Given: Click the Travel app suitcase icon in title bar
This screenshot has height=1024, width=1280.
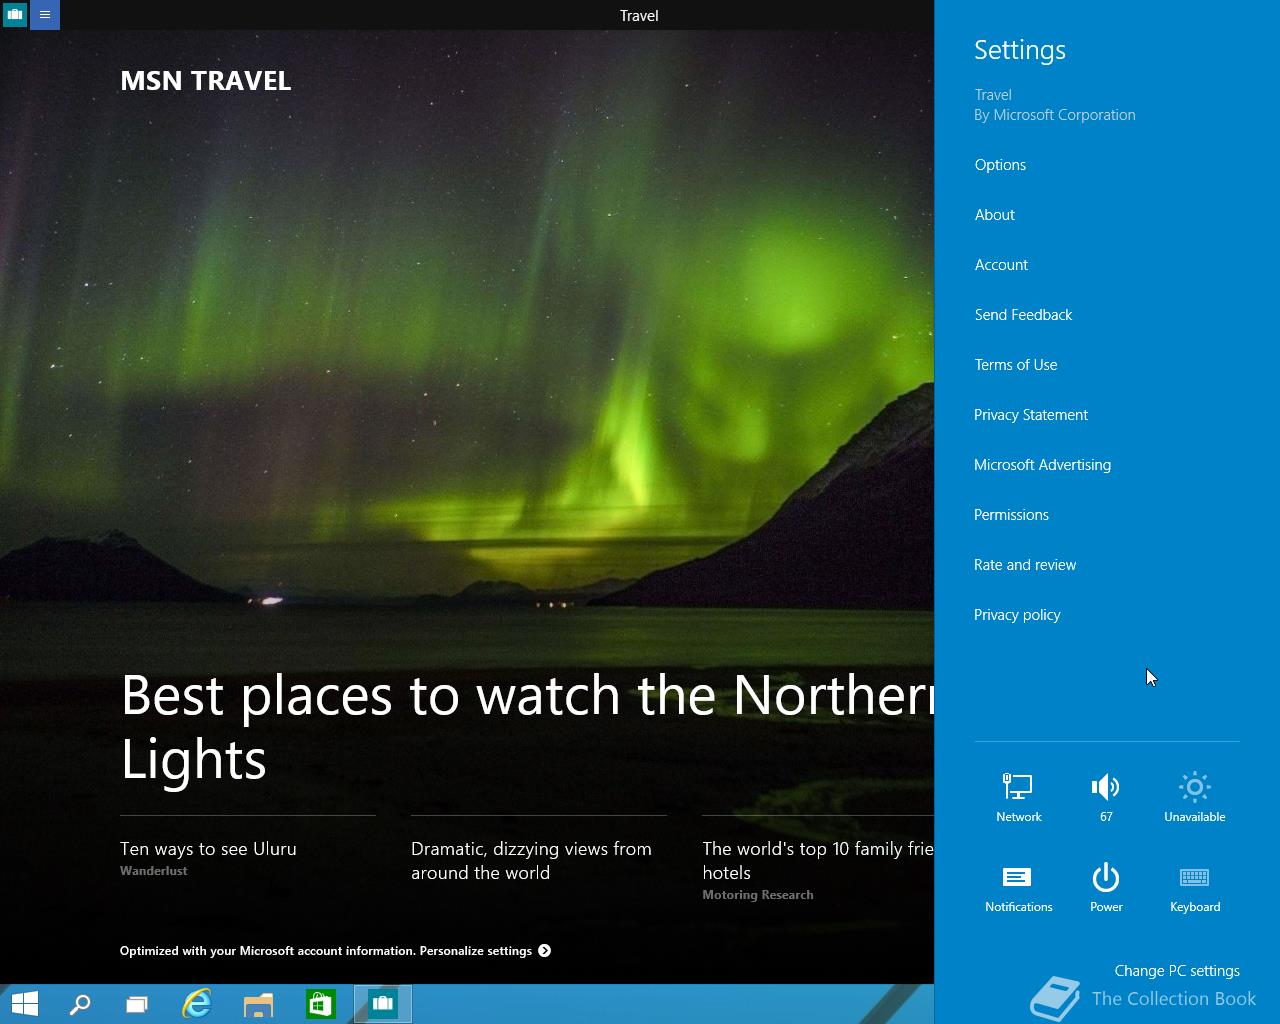Looking at the screenshot, I should [x=15, y=15].
